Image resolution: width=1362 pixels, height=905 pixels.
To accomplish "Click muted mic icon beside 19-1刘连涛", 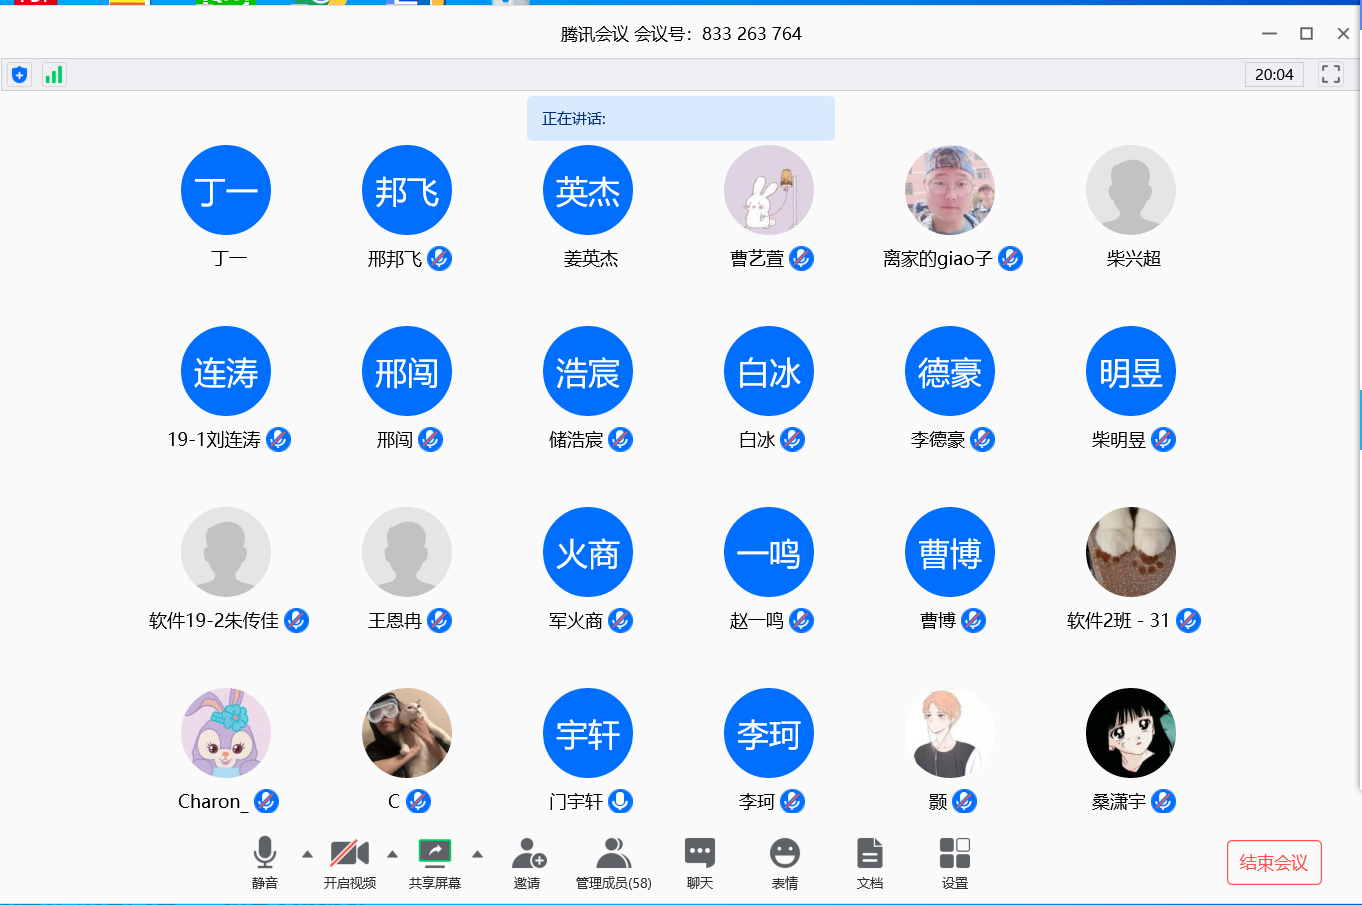I will [x=279, y=440].
